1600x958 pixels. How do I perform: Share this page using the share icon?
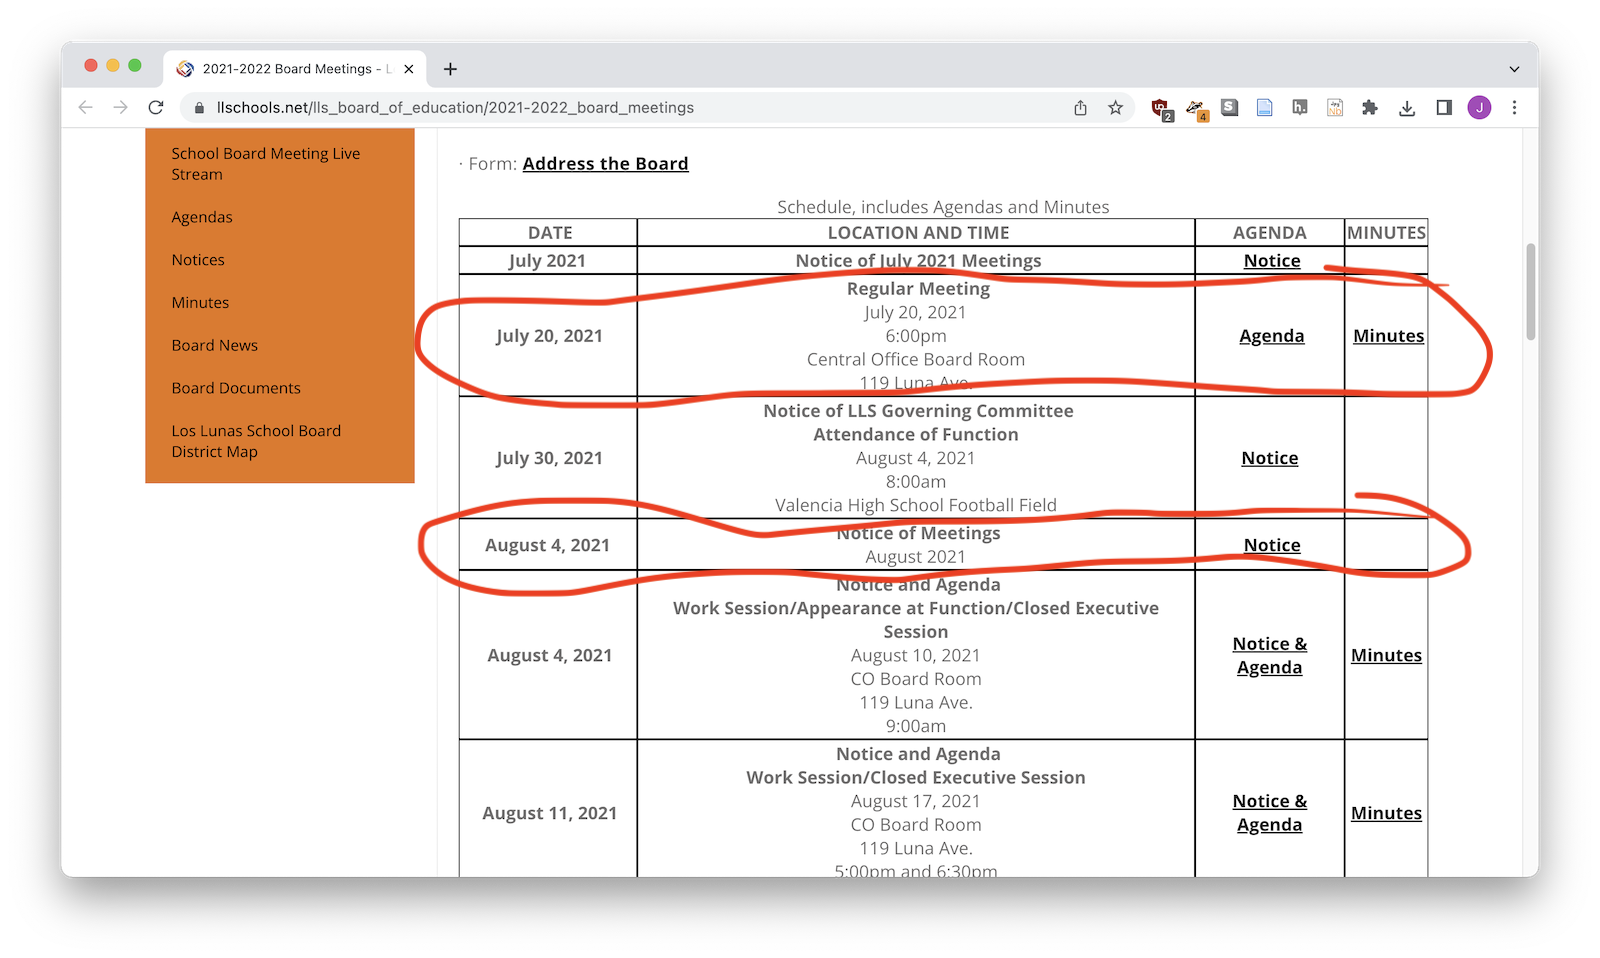pyautogui.click(x=1080, y=108)
